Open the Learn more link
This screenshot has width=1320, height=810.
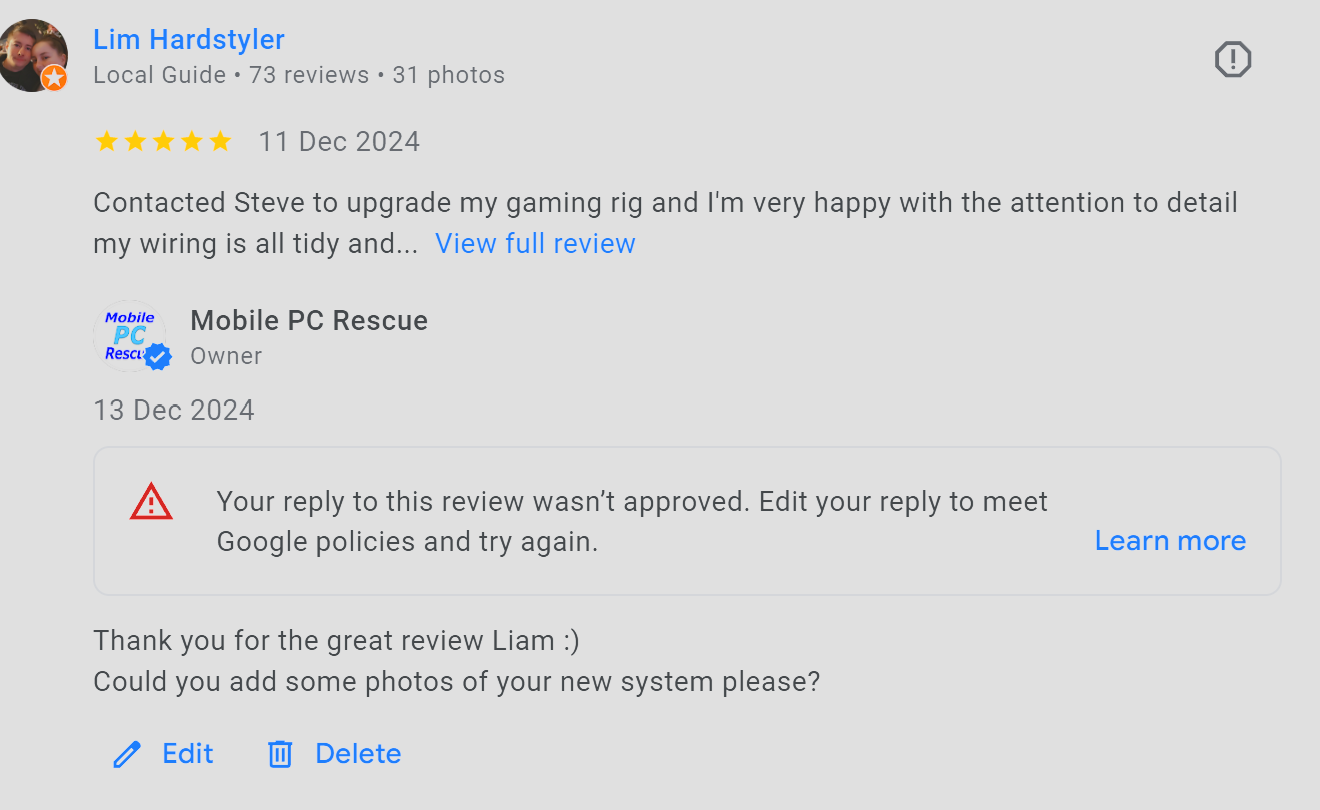[1170, 541]
